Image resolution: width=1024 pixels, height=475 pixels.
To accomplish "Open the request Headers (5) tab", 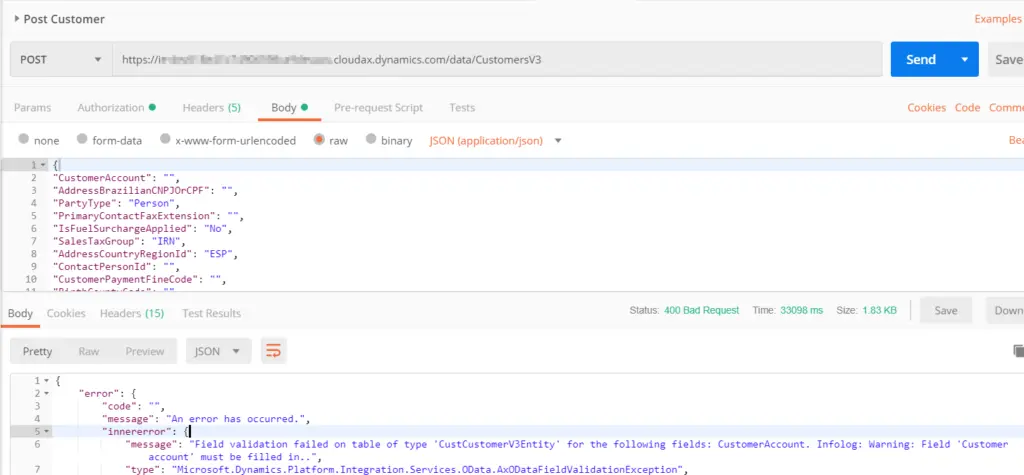I will coord(212,108).
